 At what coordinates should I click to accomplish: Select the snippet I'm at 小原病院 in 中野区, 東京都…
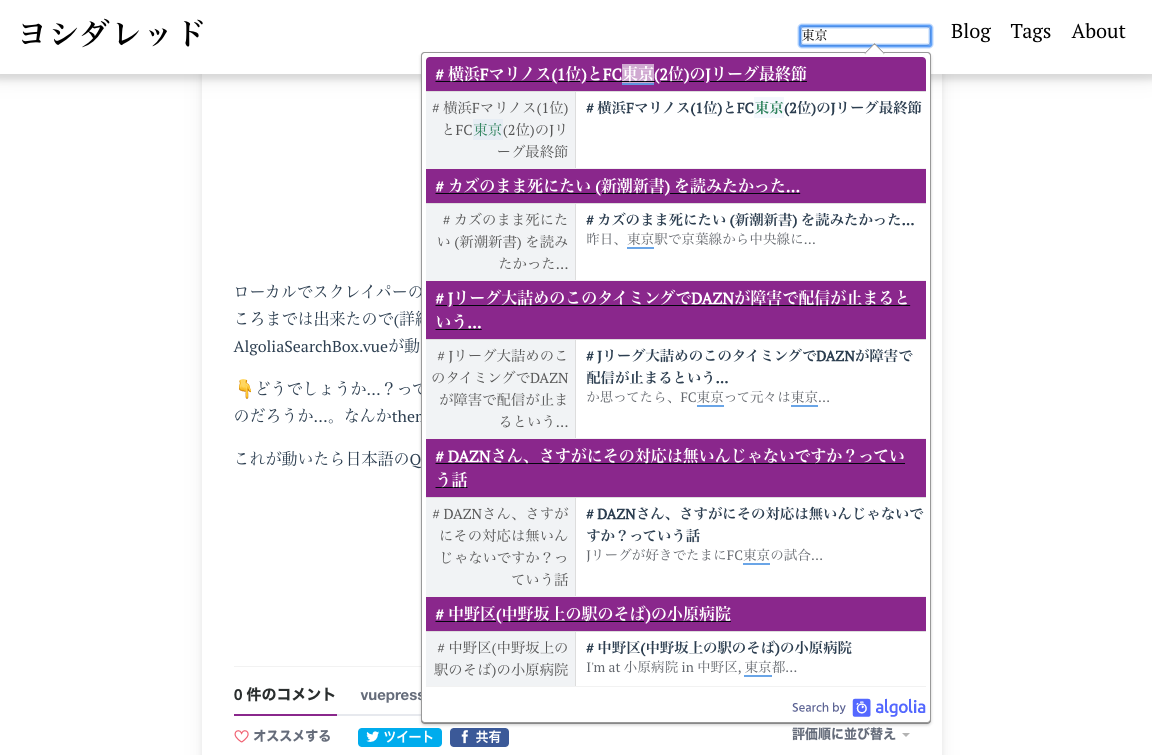(x=691, y=668)
